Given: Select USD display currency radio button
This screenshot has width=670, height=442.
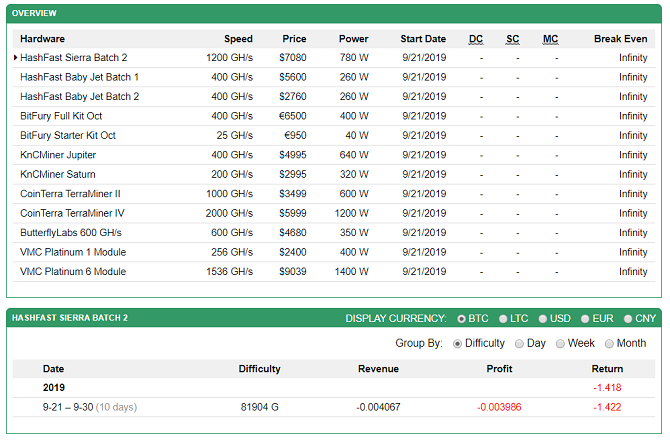Looking at the screenshot, I should pos(543,319).
